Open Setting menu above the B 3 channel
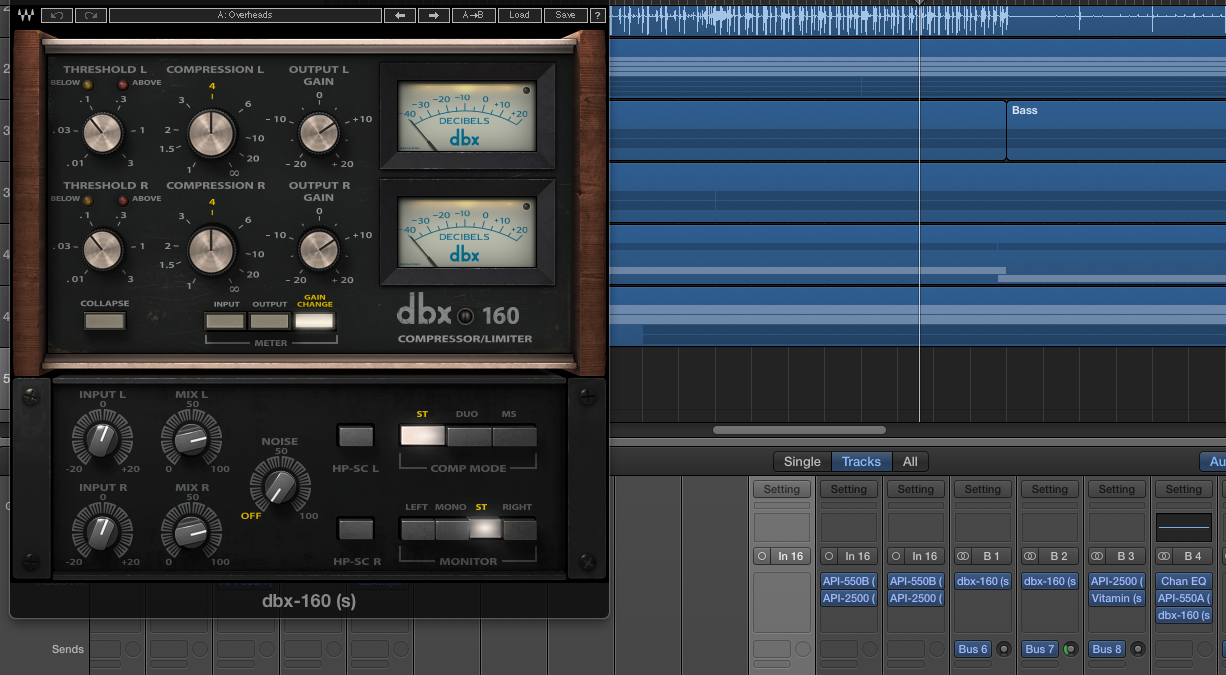Viewport: 1226px width, 675px height. tap(1116, 489)
